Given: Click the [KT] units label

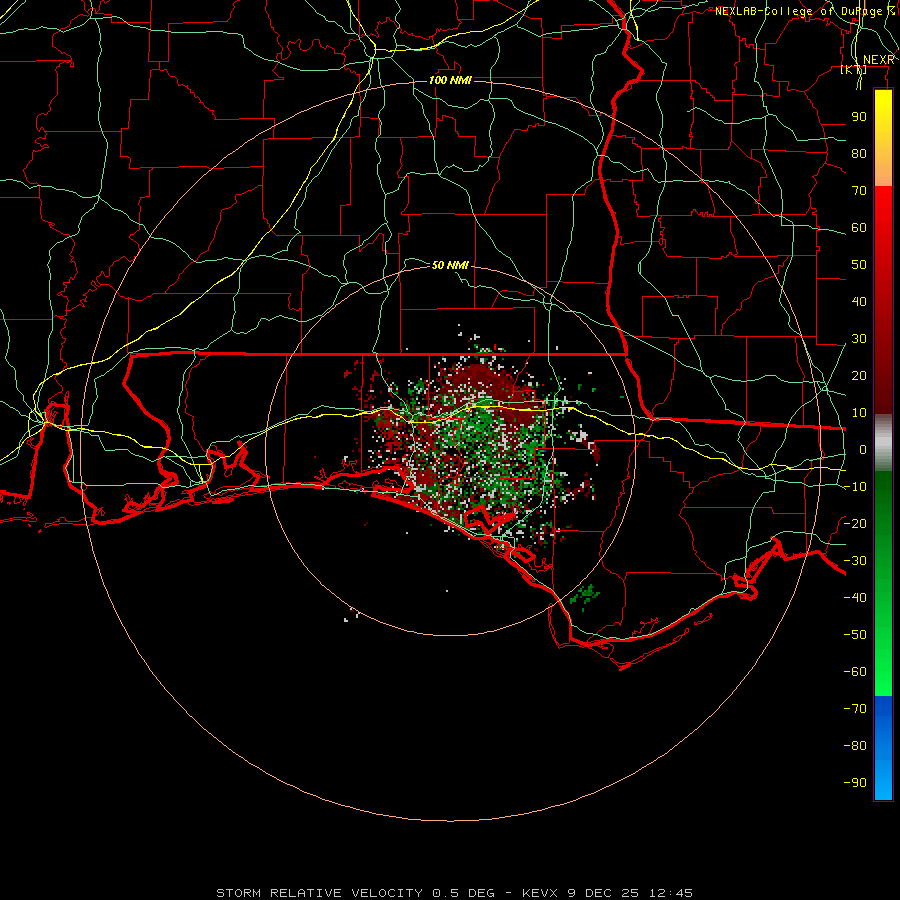Looking at the screenshot, I should tap(854, 70).
